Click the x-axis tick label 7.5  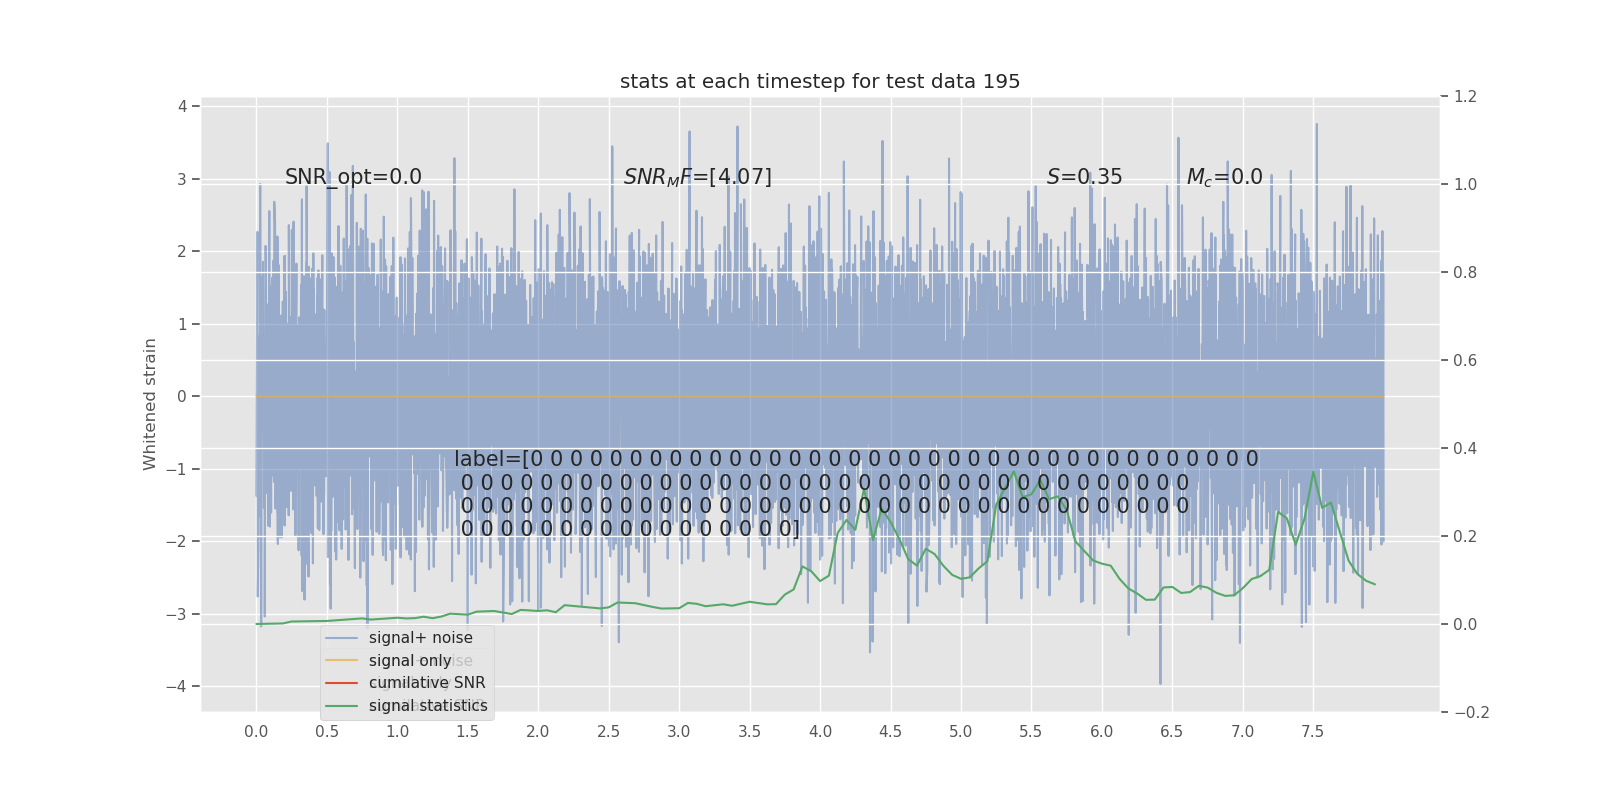coord(1313,732)
